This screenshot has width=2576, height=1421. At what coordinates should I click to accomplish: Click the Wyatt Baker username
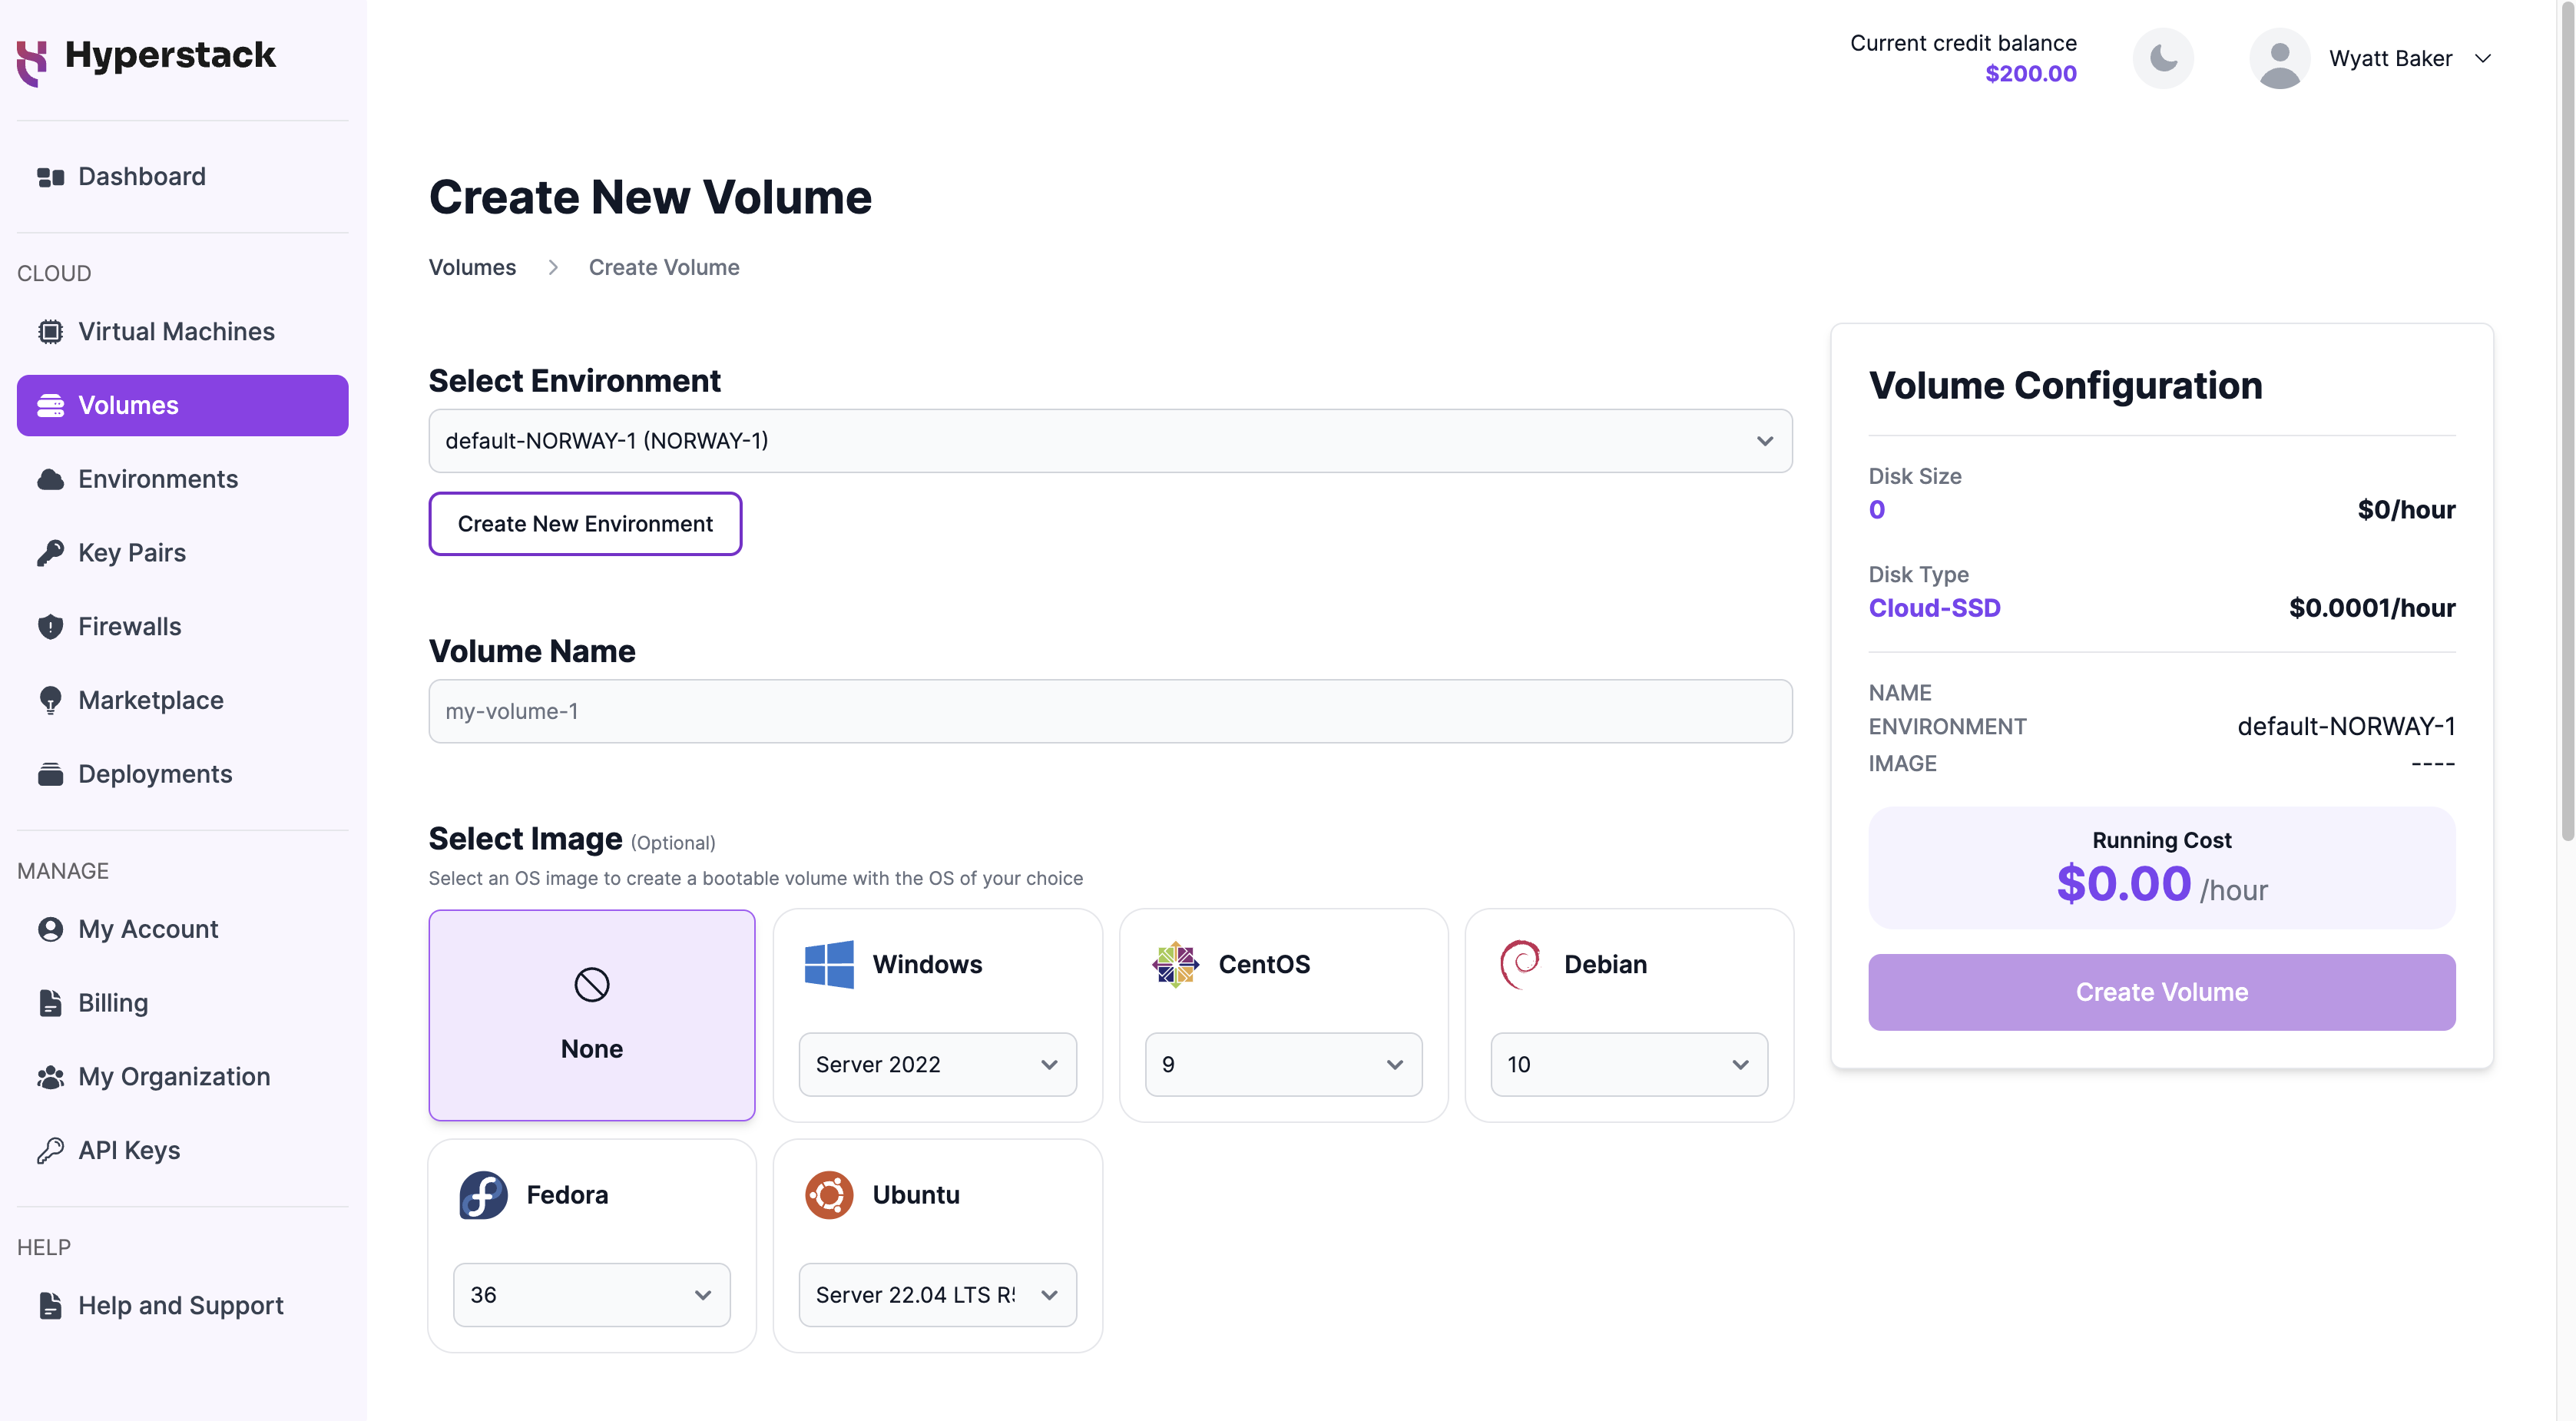pos(2390,58)
